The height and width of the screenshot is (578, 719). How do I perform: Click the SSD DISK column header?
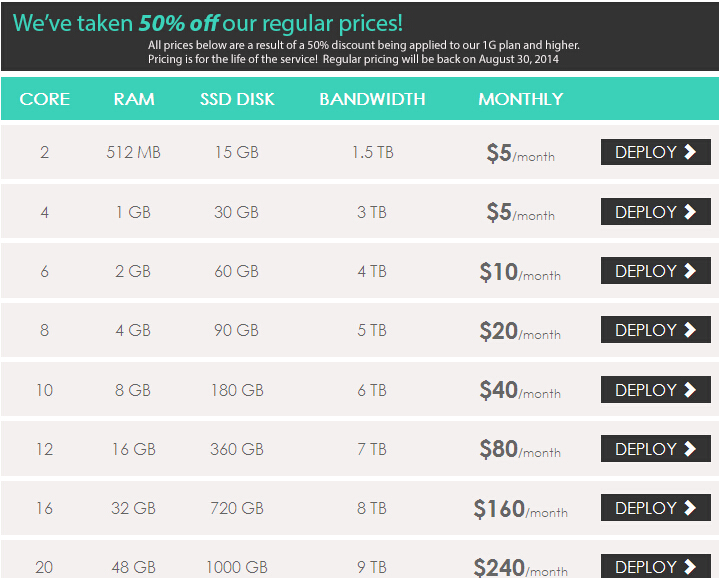[x=237, y=99]
